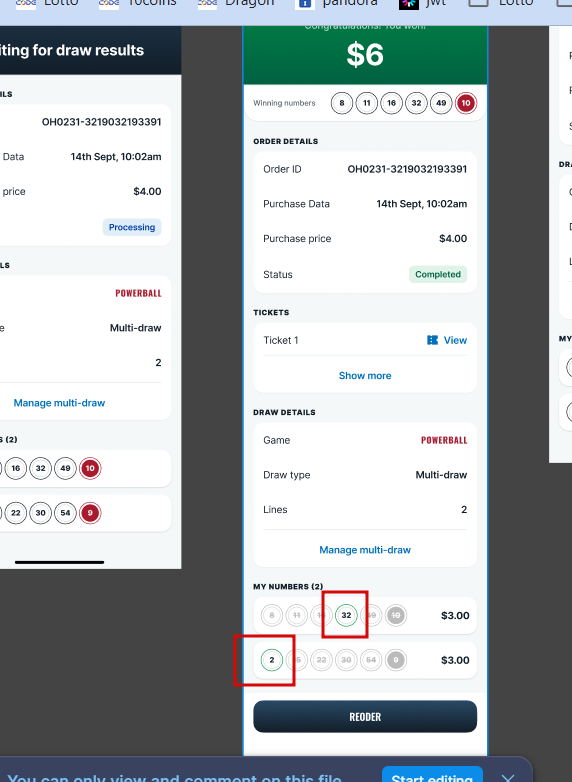
Task: Click Manage multi-draw in the completed order frame
Action: [365, 550]
